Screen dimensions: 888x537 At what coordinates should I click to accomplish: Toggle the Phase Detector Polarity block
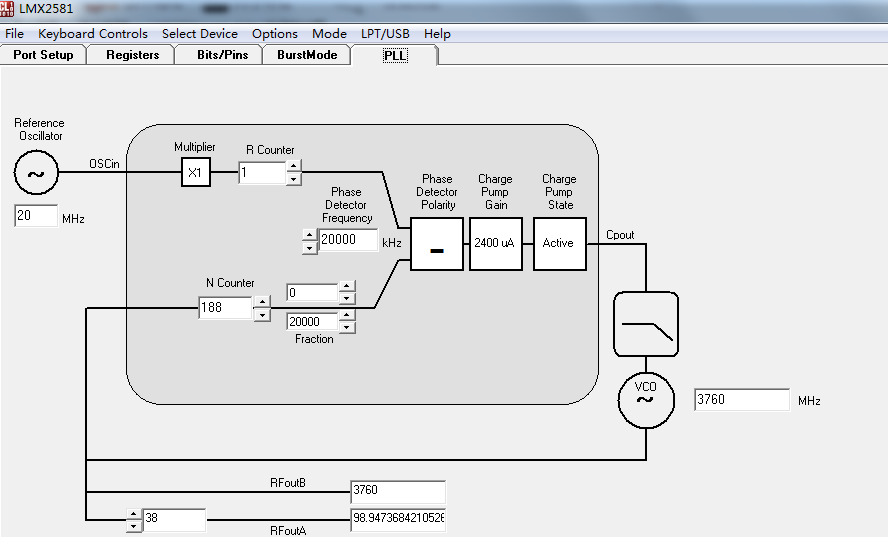point(437,244)
